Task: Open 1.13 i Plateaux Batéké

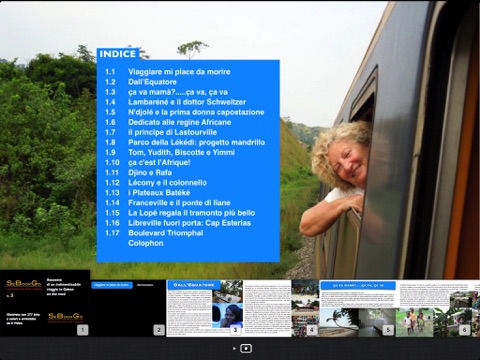Action: point(148,193)
